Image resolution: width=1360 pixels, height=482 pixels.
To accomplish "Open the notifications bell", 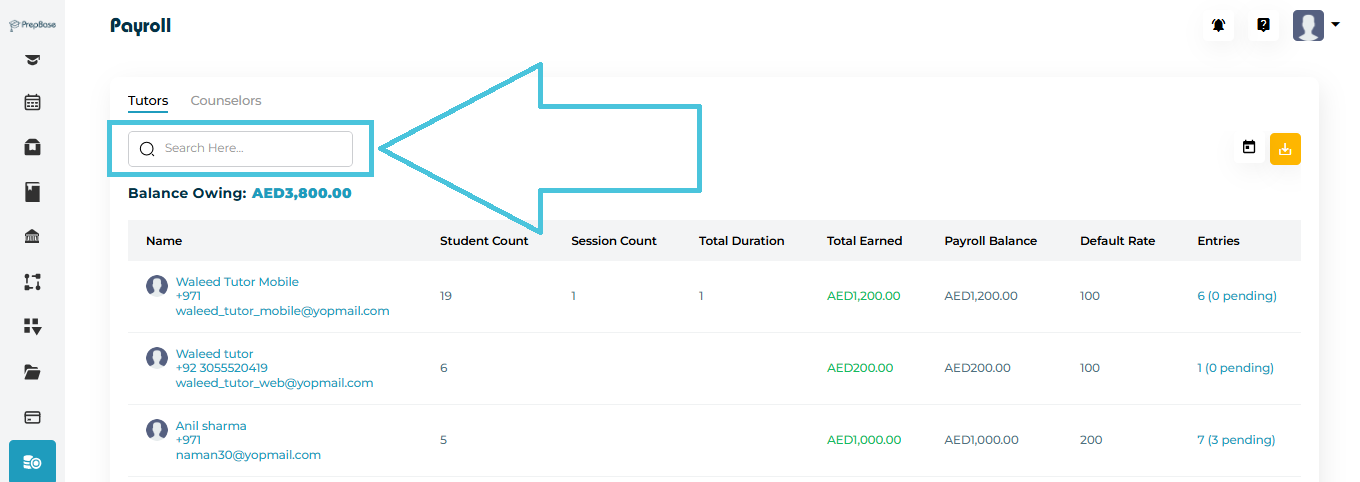I will (1218, 26).
